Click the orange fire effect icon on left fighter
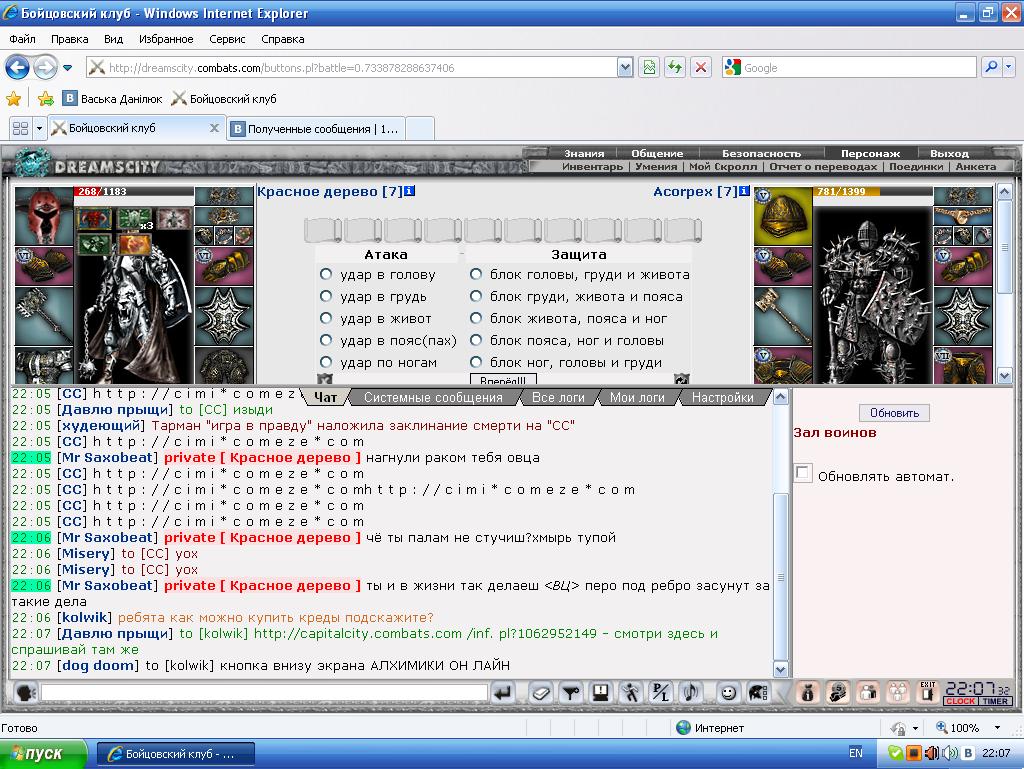This screenshot has height=769, width=1024. coord(135,245)
